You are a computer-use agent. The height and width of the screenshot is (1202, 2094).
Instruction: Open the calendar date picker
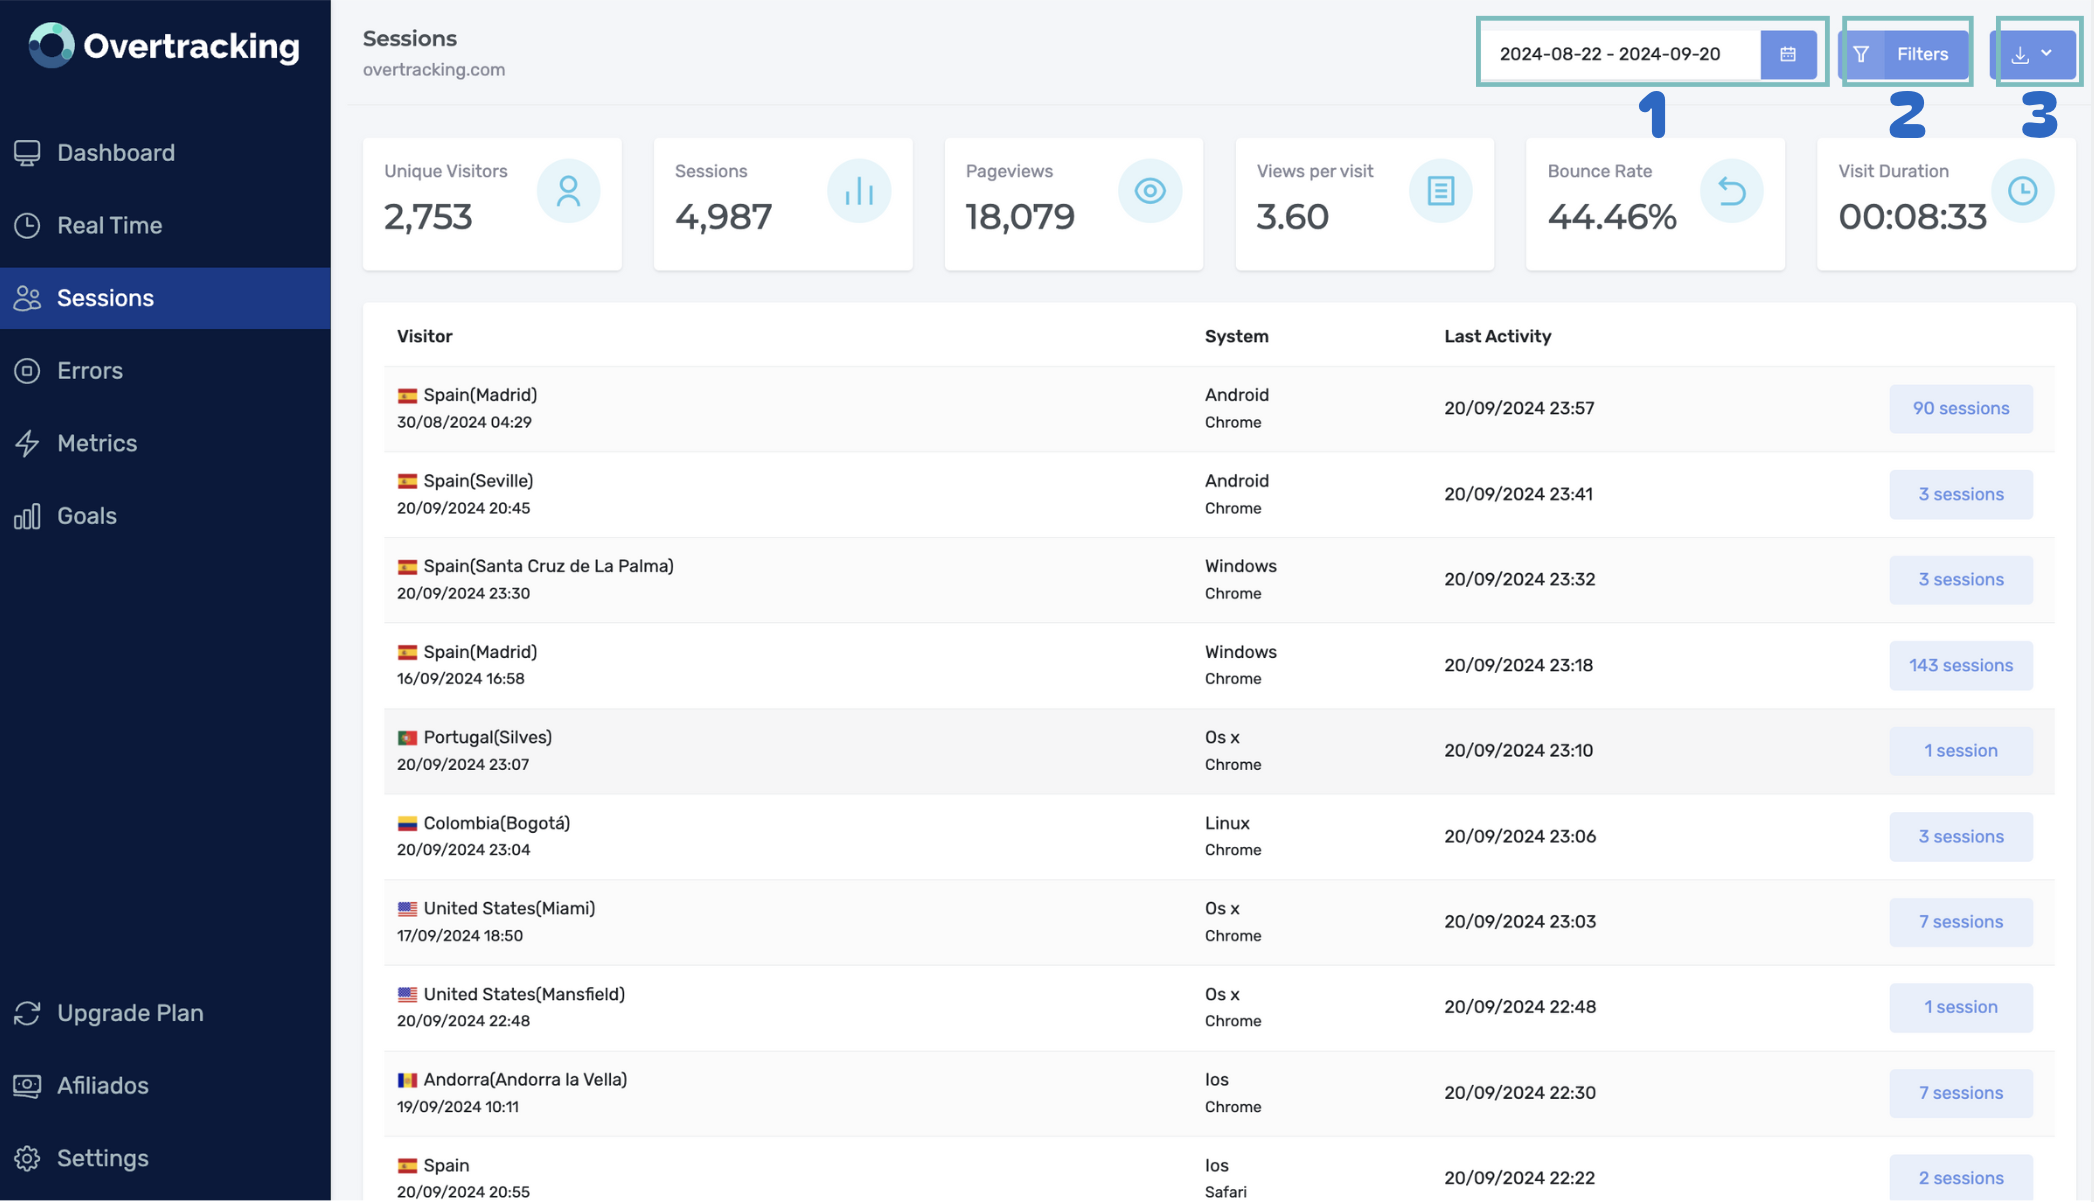1788,54
